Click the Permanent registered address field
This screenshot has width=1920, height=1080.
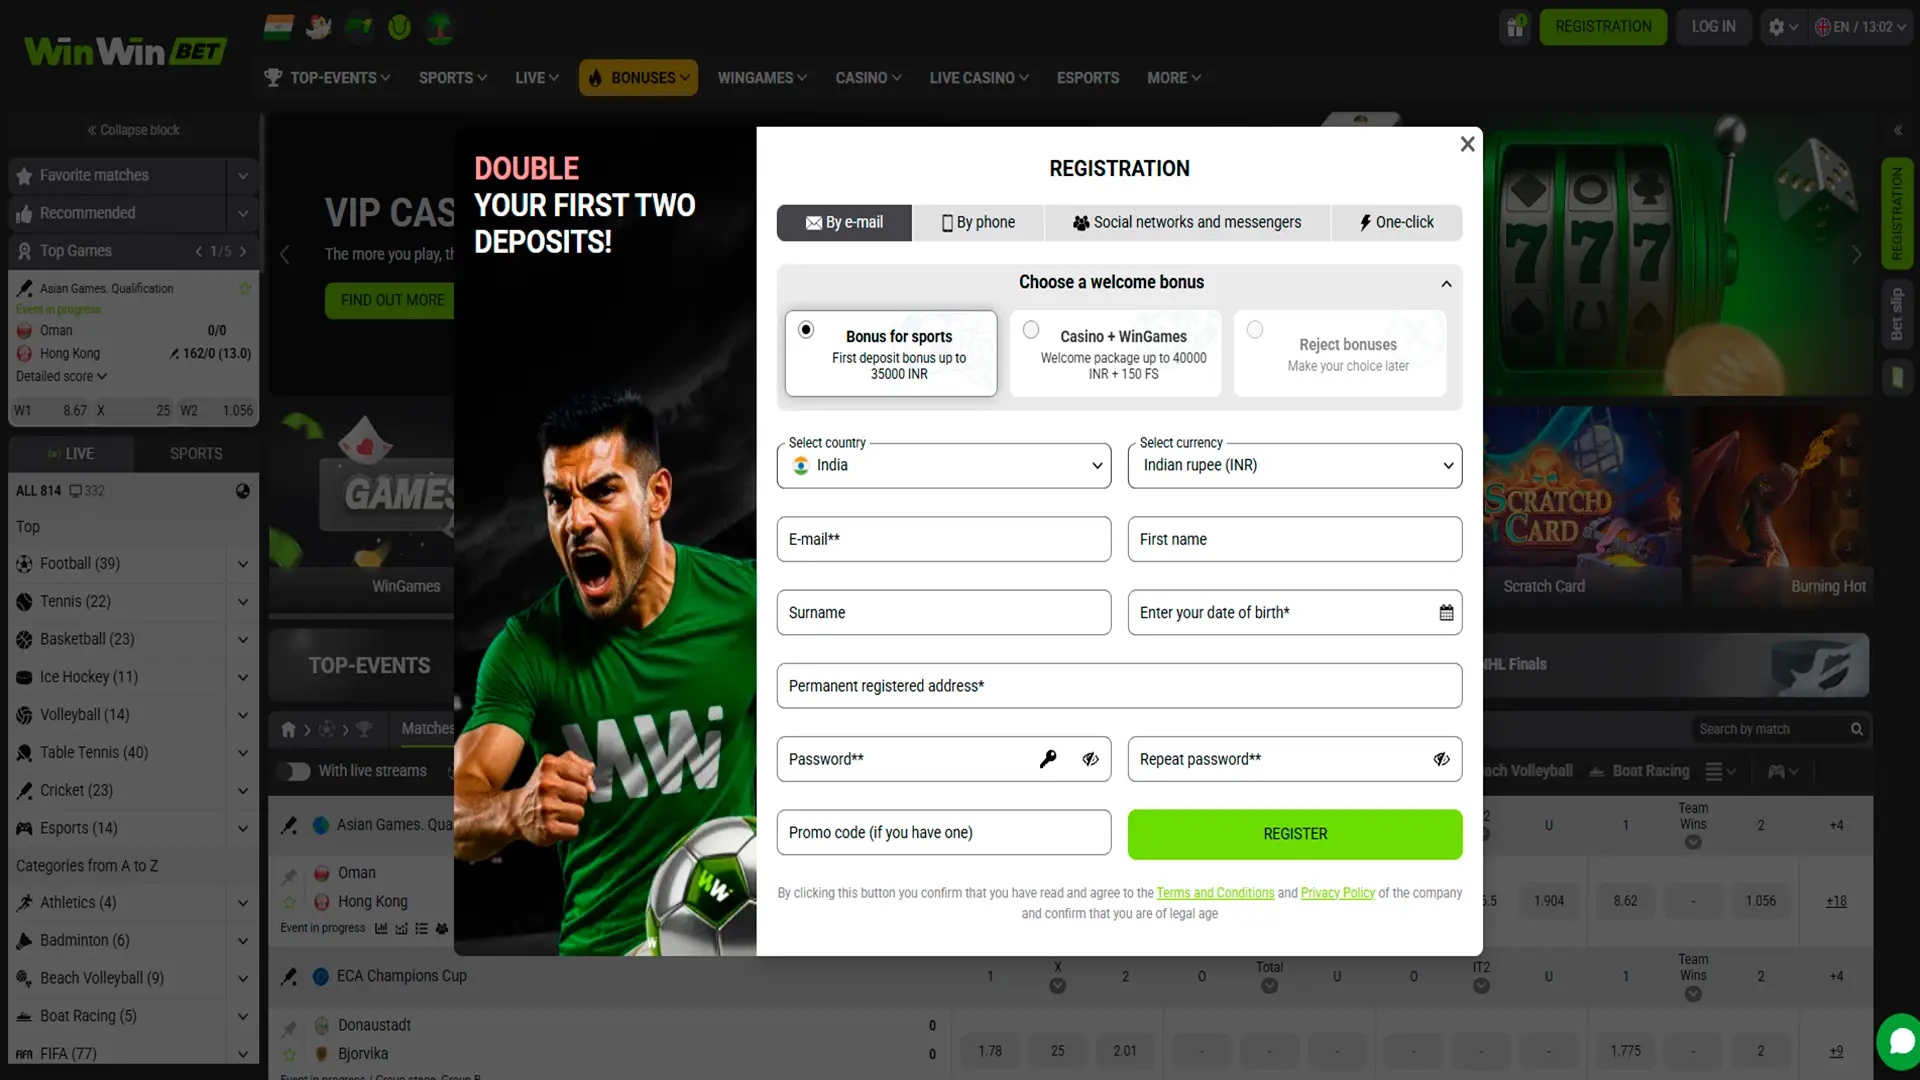pyautogui.click(x=1119, y=686)
